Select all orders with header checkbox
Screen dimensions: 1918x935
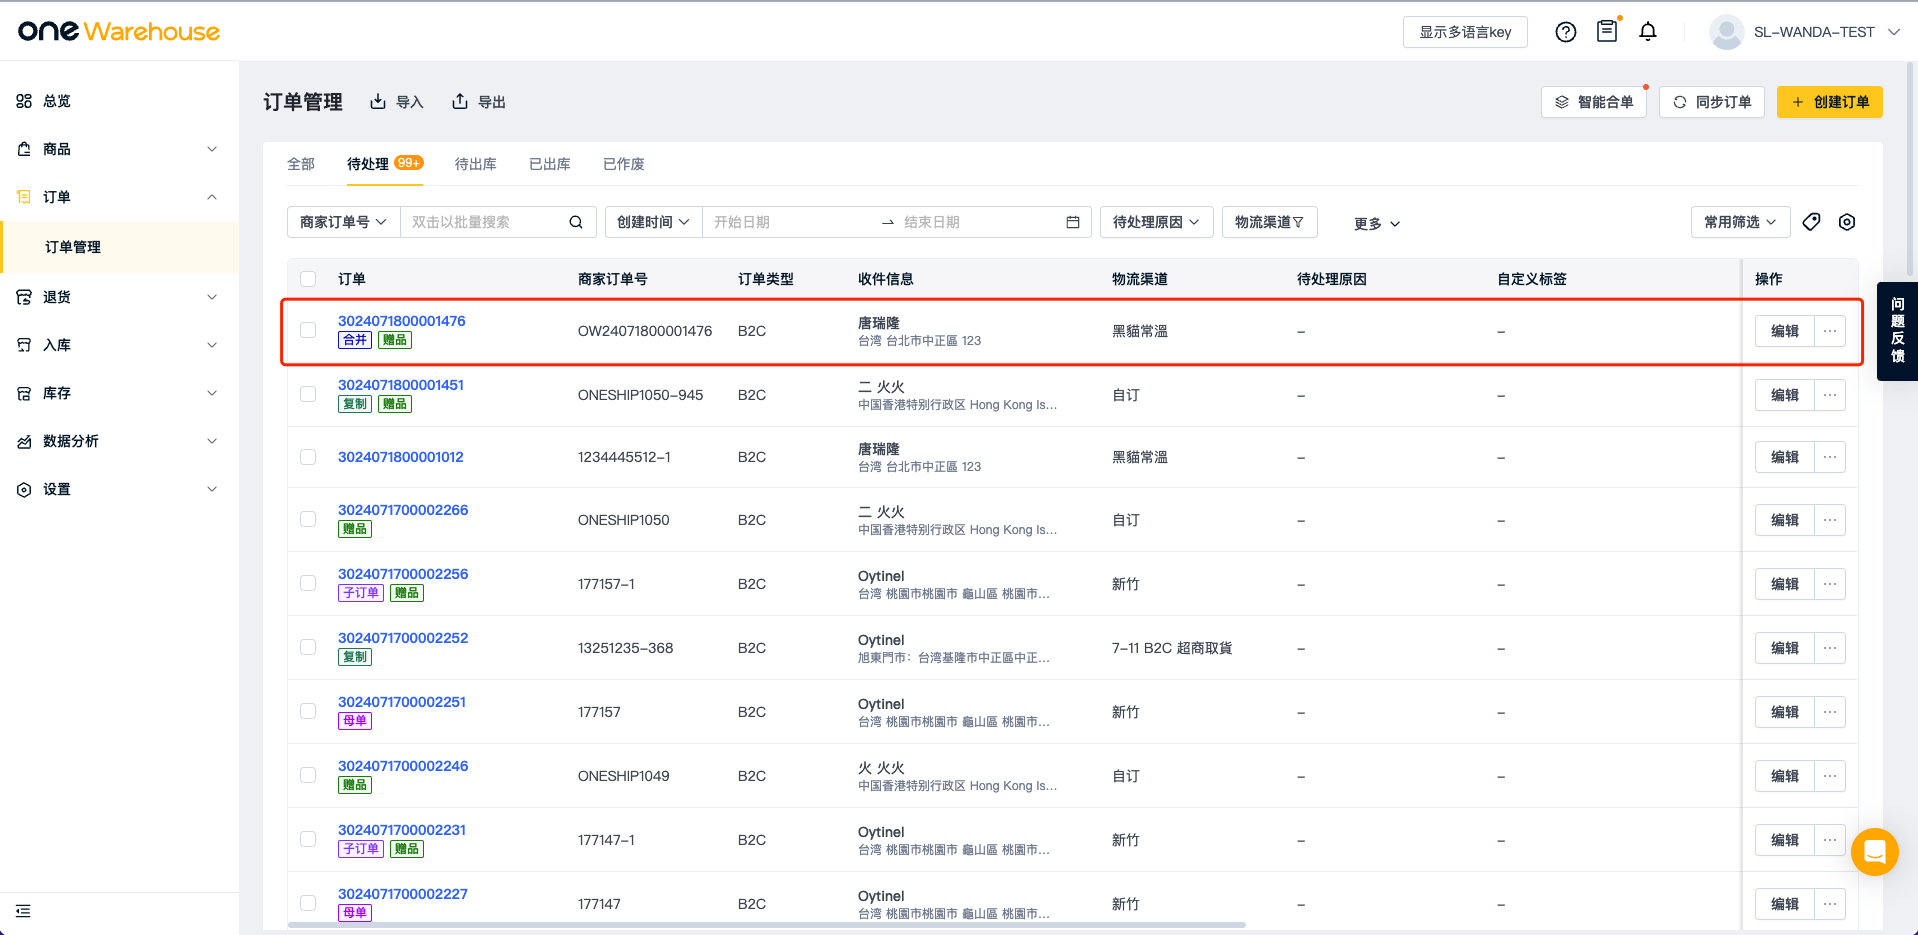pyautogui.click(x=308, y=279)
